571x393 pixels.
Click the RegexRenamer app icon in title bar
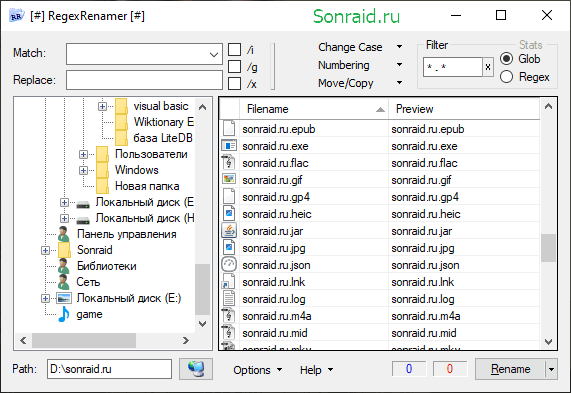pos(16,16)
